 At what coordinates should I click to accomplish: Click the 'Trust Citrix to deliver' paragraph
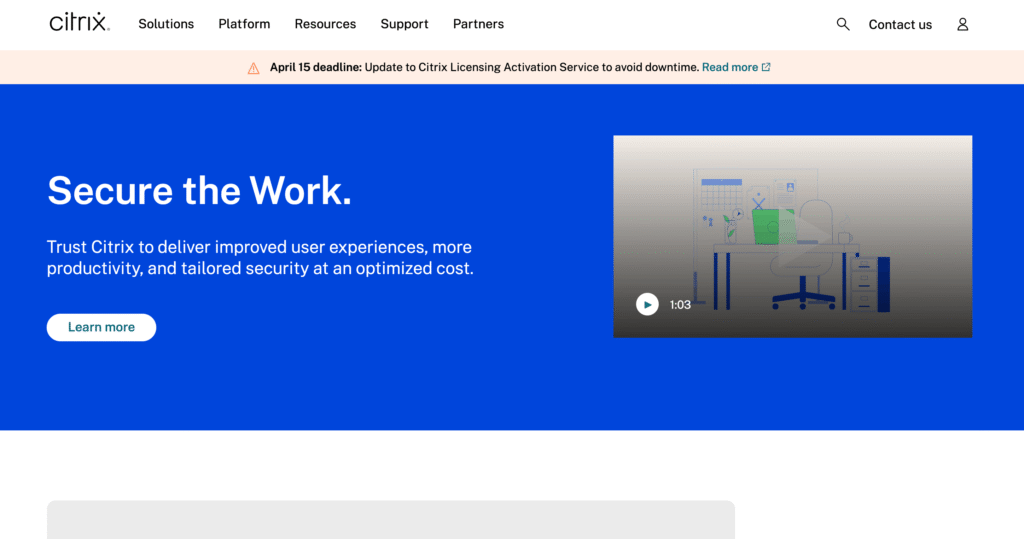click(259, 258)
